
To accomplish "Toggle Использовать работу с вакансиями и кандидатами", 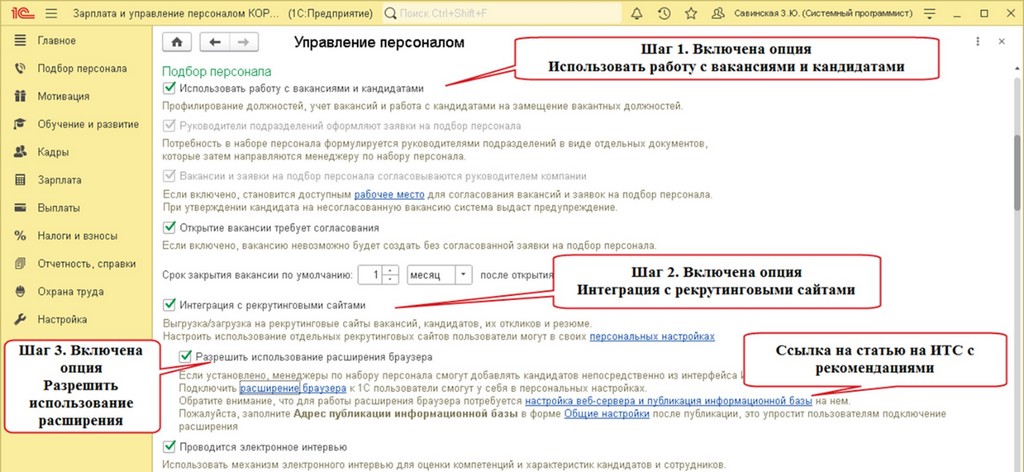I will [x=170, y=88].
